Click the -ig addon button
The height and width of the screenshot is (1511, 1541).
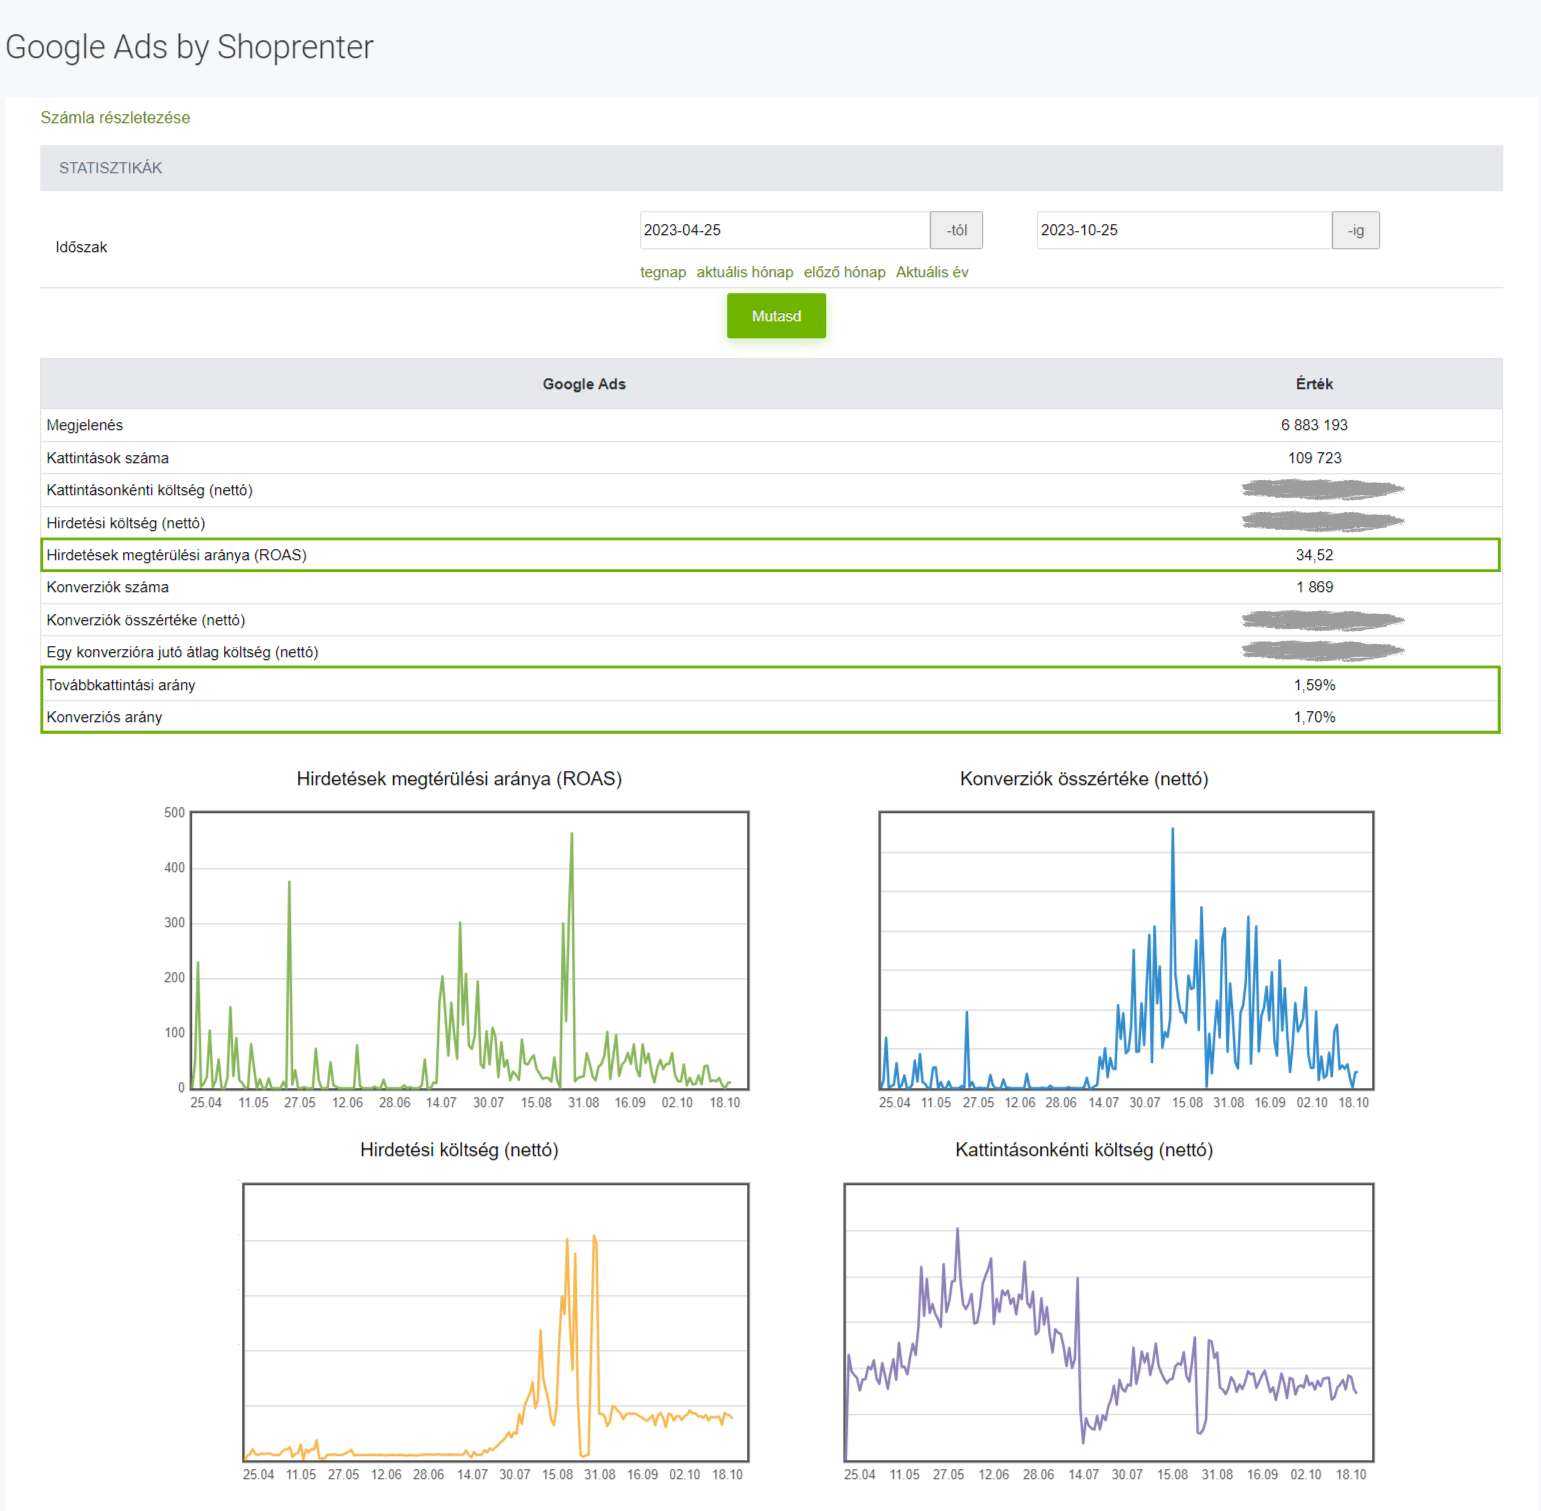pos(1356,230)
